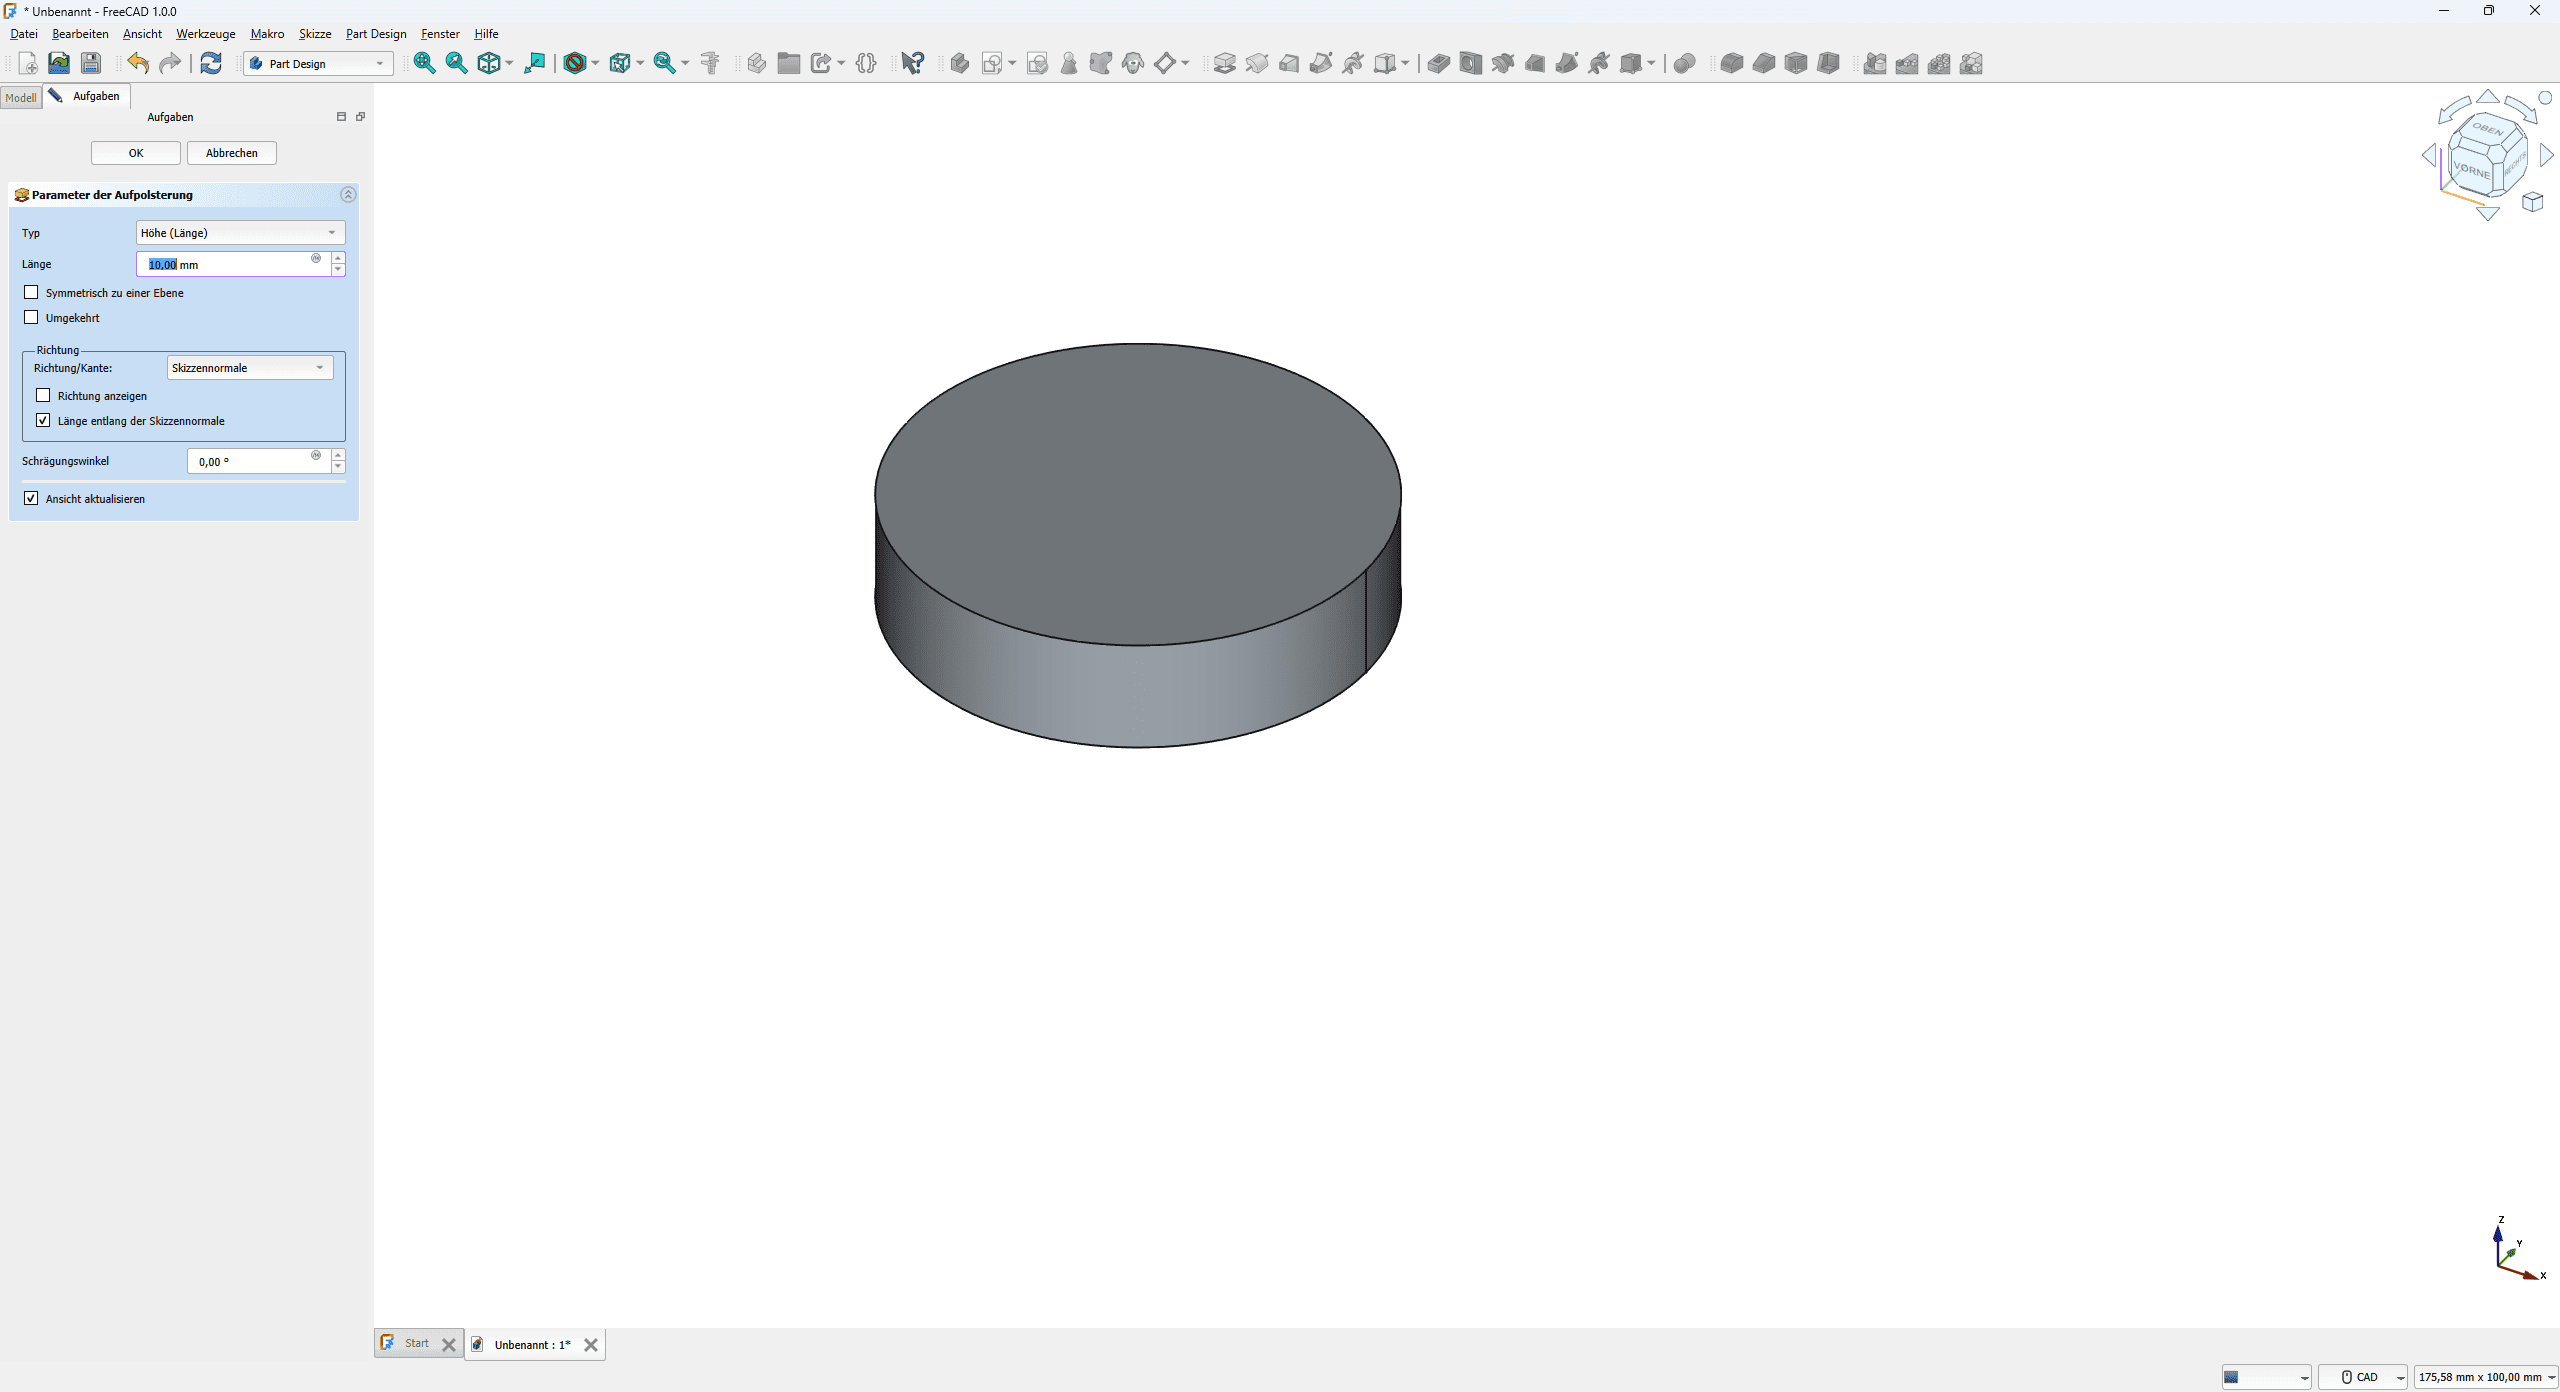Open the Part Design workbench selector
Viewport: 2560px width, 1392px height.
pyautogui.click(x=318, y=64)
